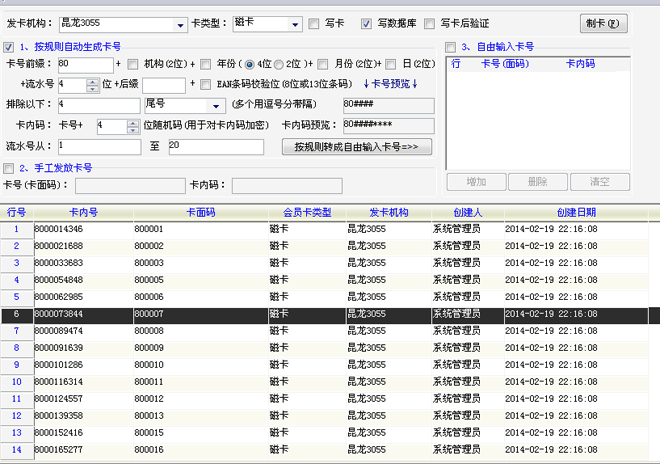Click the card number preview field 80####
The width and height of the screenshot is (660, 464).
click(x=389, y=106)
